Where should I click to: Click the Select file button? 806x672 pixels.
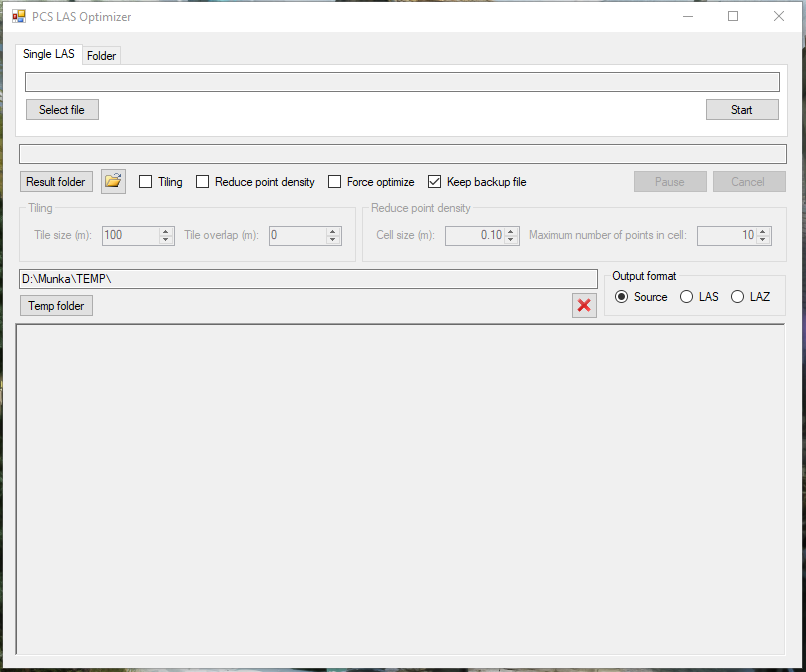click(62, 110)
